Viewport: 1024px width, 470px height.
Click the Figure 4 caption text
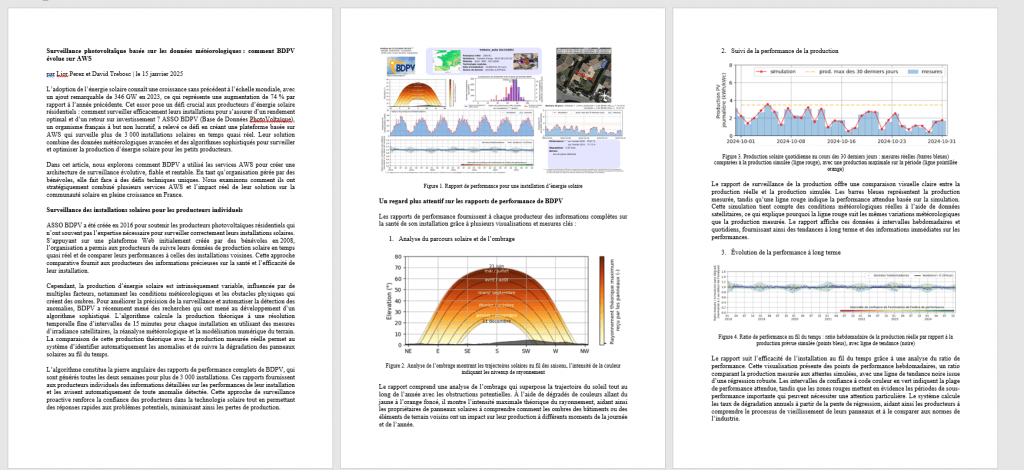click(835, 339)
